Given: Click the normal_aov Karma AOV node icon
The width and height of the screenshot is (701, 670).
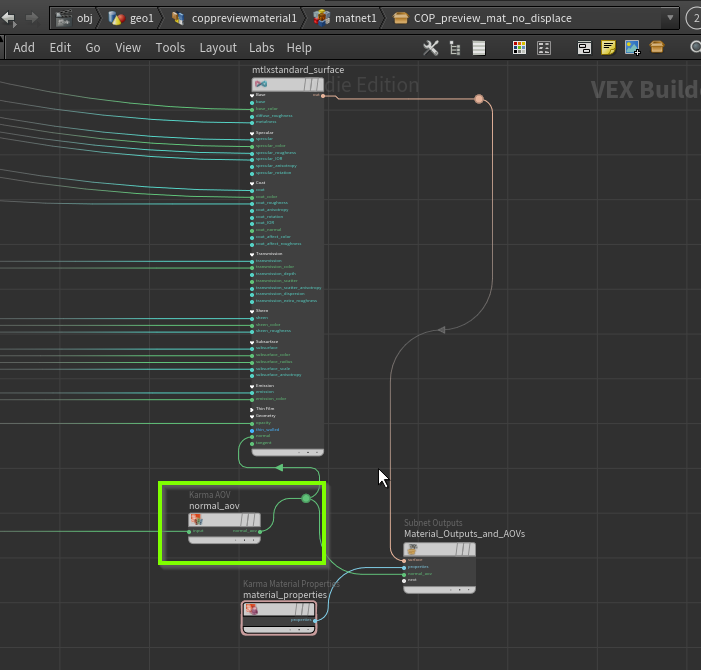Looking at the screenshot, I should pos(197,519).
